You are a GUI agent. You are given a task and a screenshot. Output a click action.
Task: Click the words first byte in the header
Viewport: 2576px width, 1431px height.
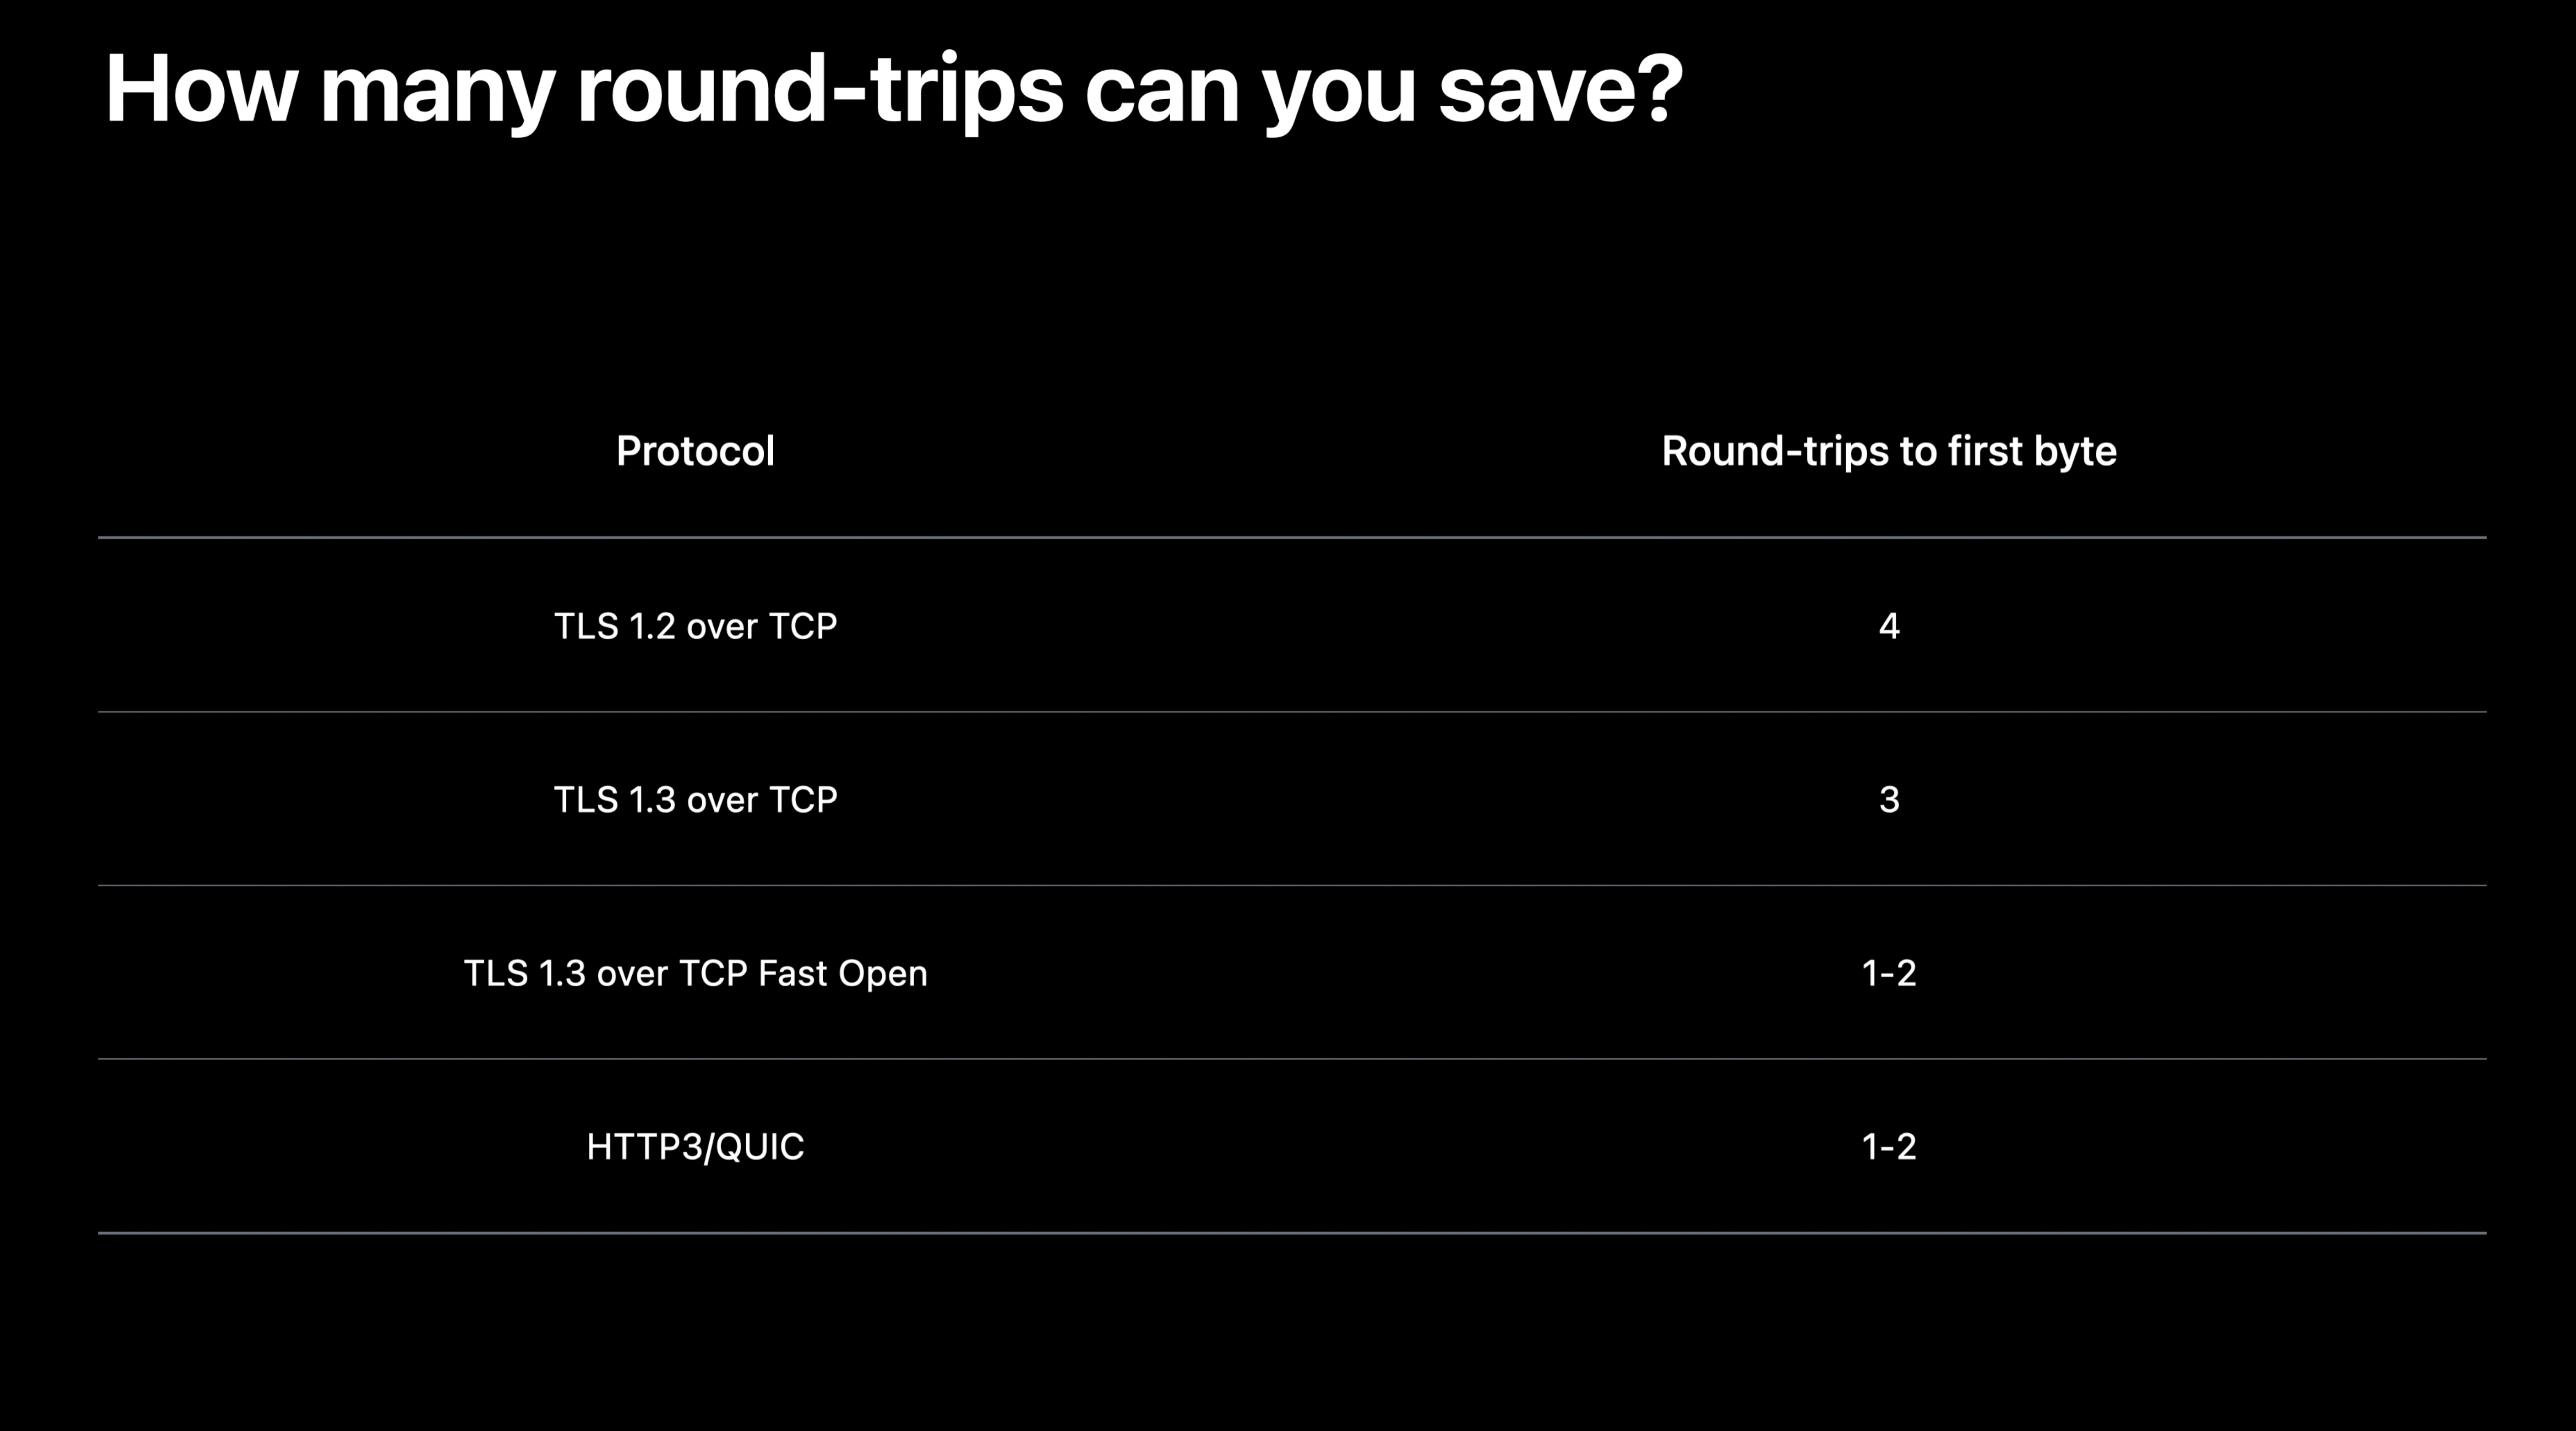pyautogui.click(x=2031, y=452)
